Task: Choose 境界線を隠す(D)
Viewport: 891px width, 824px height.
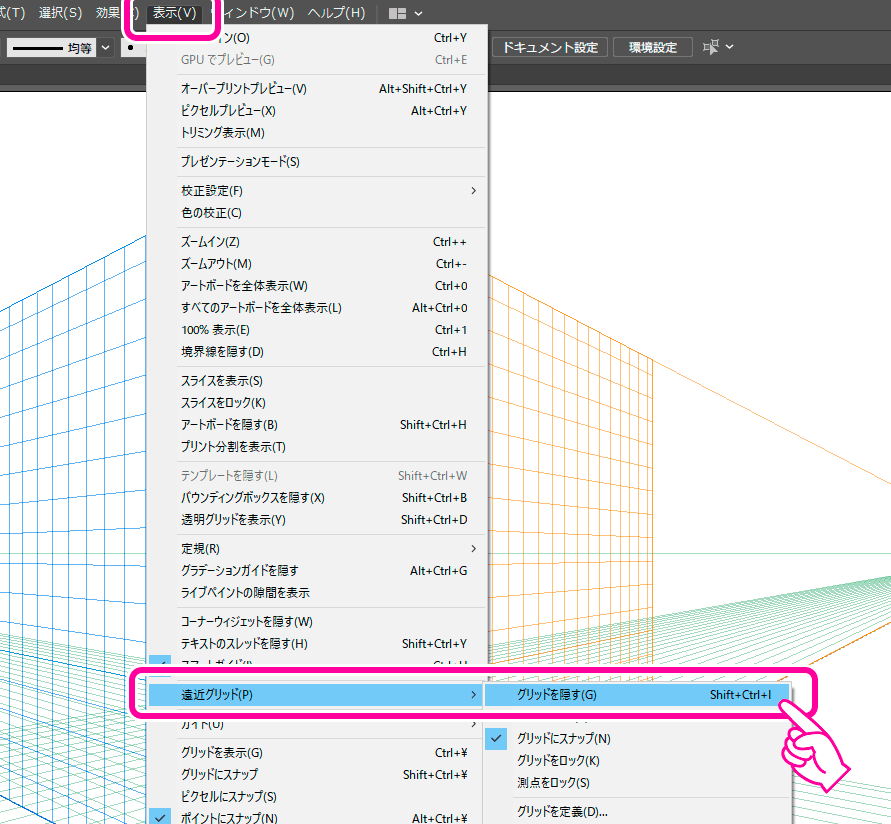Action: pos(317,352)
